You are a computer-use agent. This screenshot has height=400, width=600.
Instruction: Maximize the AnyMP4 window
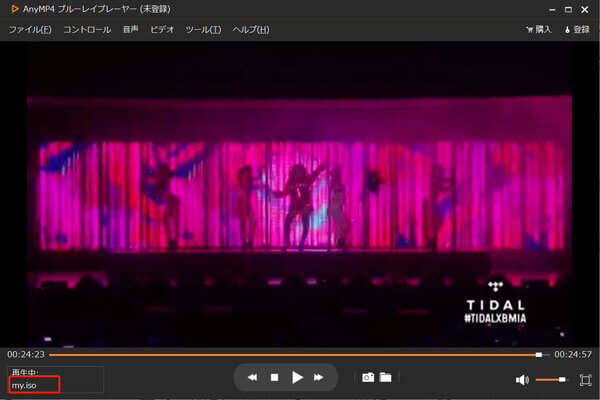click(x=568, y=10)
